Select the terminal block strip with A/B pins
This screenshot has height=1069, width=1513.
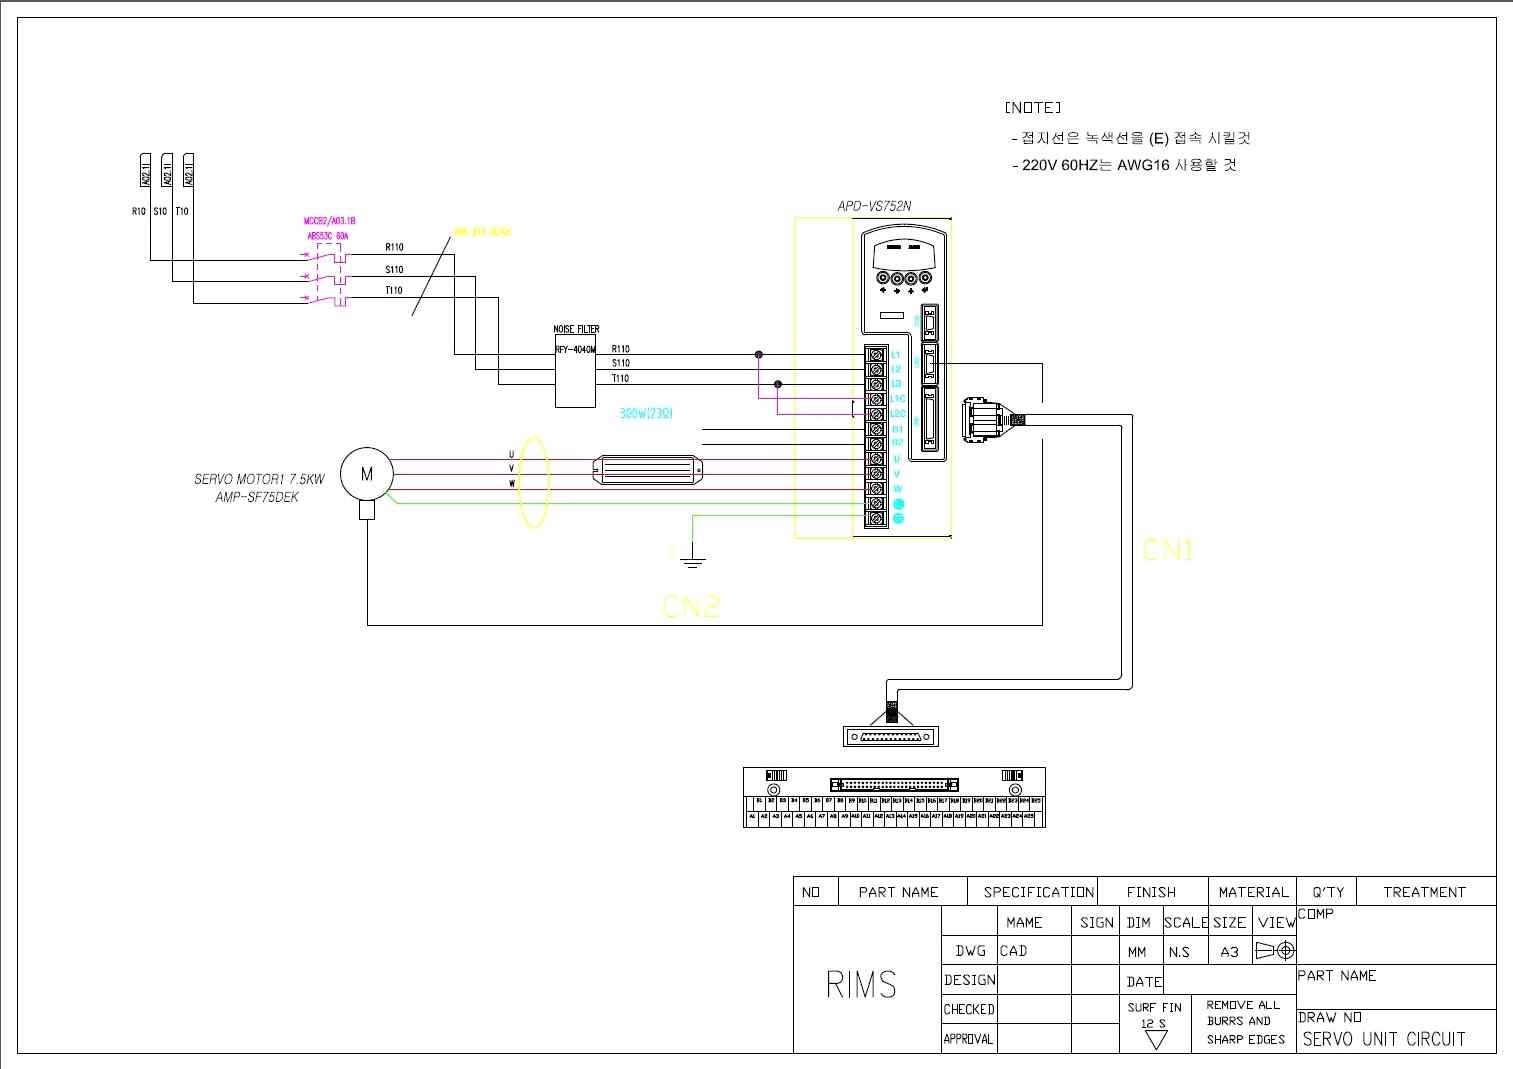coord(894,797)
